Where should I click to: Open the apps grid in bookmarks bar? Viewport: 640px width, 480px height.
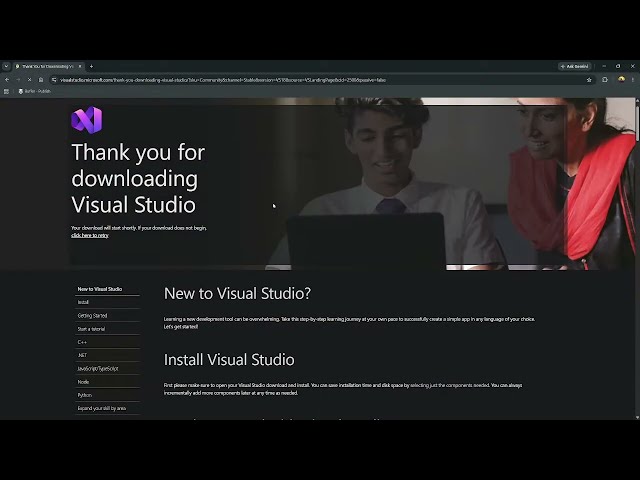point(6,91)
